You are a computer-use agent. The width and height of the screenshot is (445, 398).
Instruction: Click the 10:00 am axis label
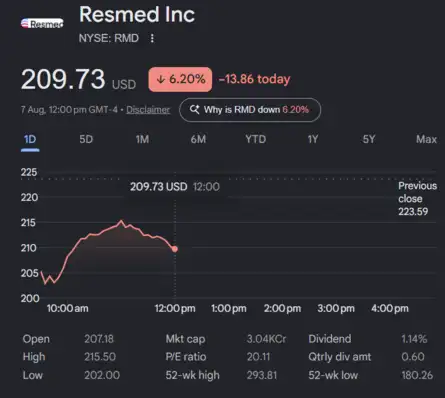click(x=68, y=308)
